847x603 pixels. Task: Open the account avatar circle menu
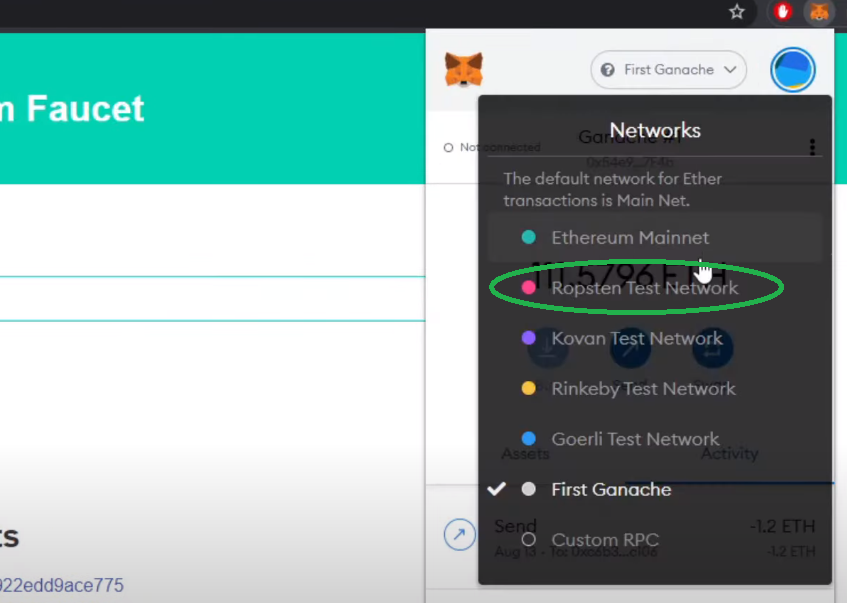[792, 70]
